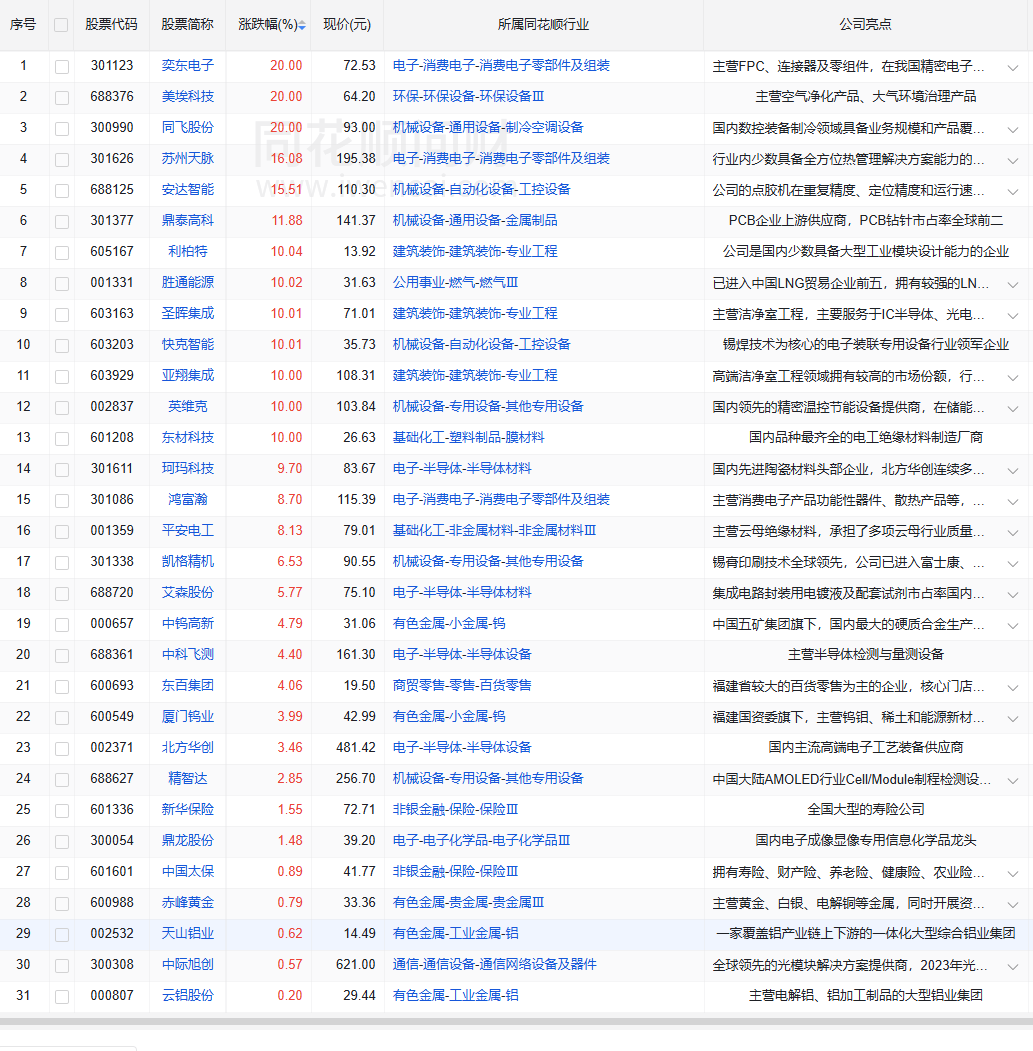Image resolution: width=1033 pixels, height=1051 pixels.
Task: Click the sort arrow icon beside 涨跌幅(%)
Action: 302,25
